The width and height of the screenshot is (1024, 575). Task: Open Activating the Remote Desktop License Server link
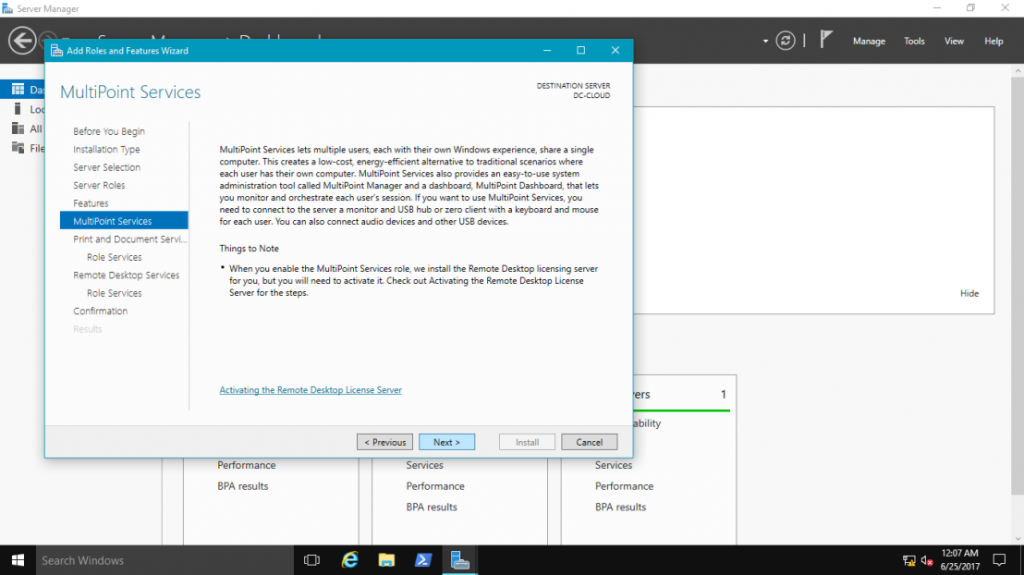coord(310,390)
